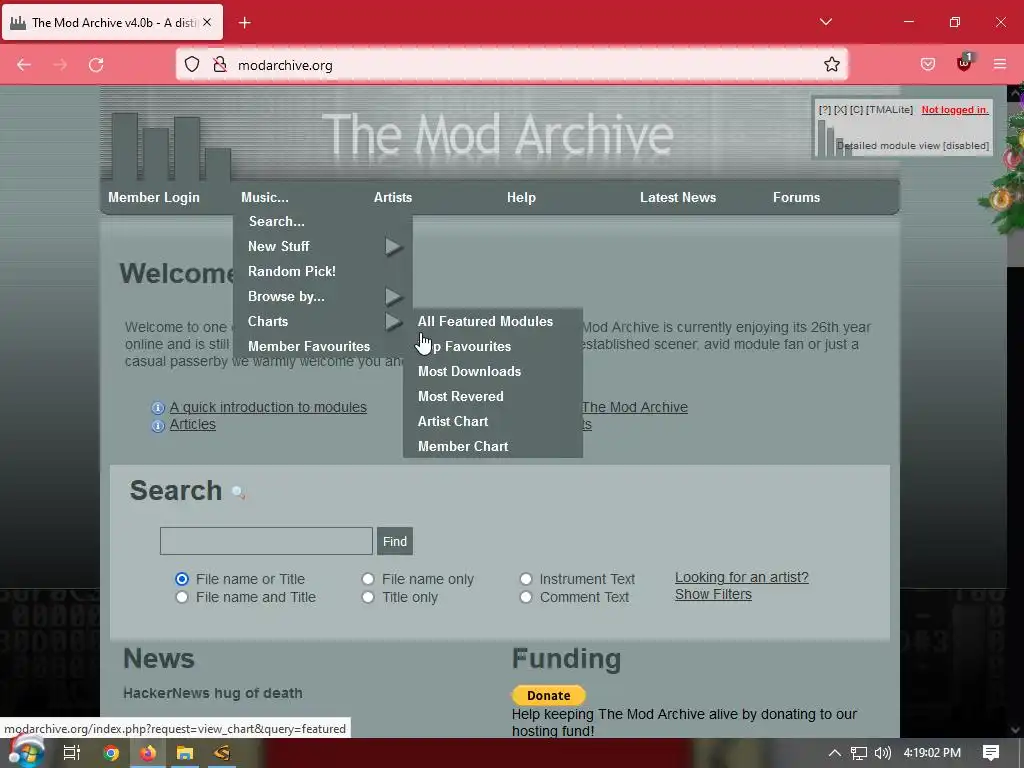This screenshot has width=1024, height=768.
Task: Click the volume speaker tray icon
Action: 882,753
